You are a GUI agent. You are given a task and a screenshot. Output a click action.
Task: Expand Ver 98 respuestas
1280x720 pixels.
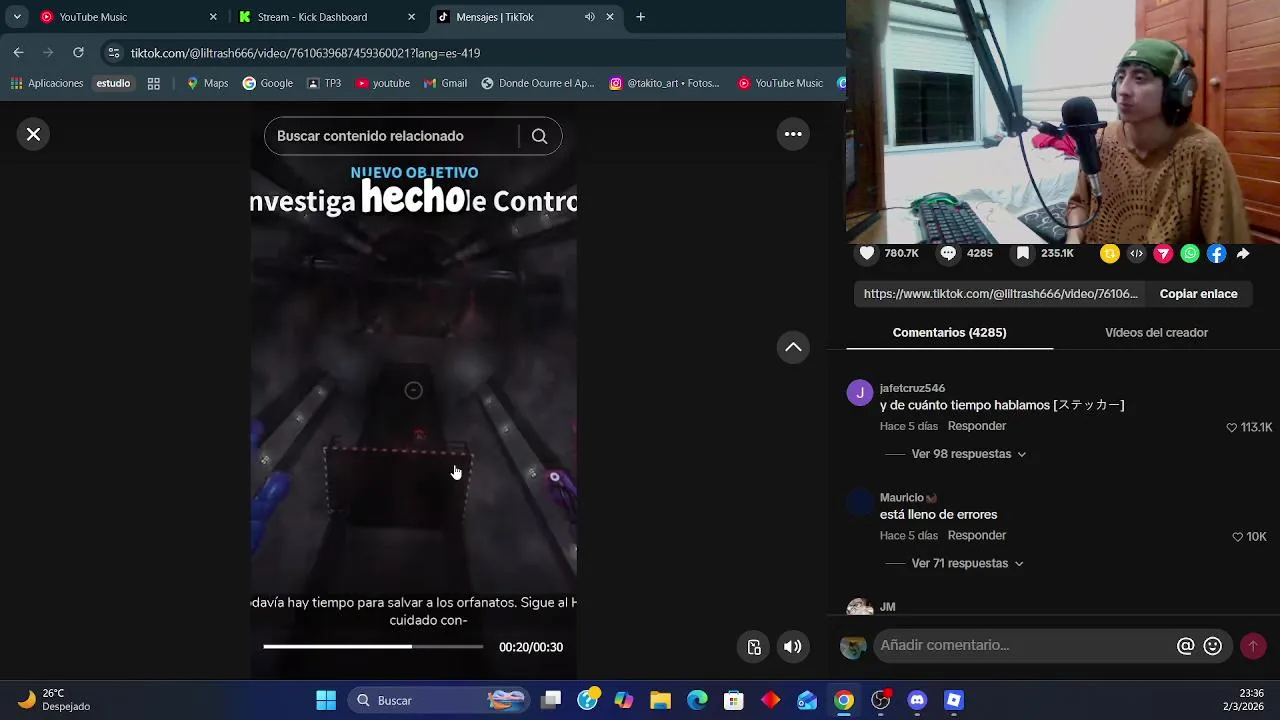point(969,454)
